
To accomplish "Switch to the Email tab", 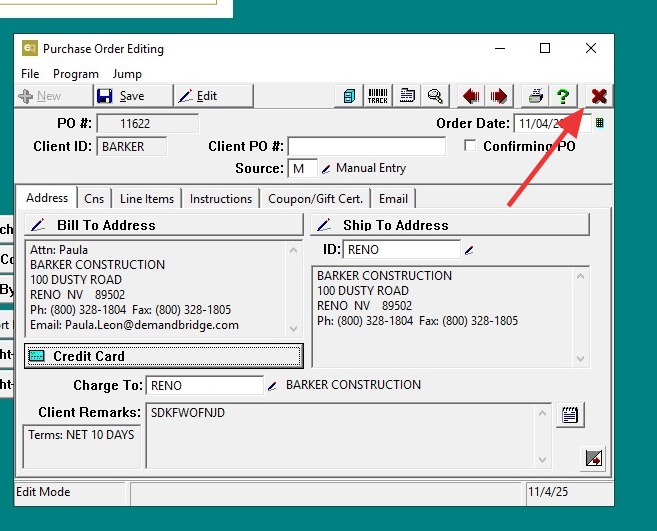I will [393, 199].
